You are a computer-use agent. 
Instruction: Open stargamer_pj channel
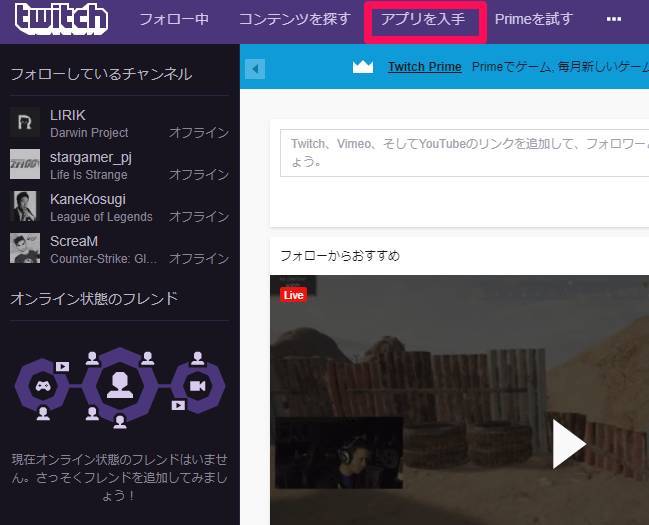click(91, 157)
